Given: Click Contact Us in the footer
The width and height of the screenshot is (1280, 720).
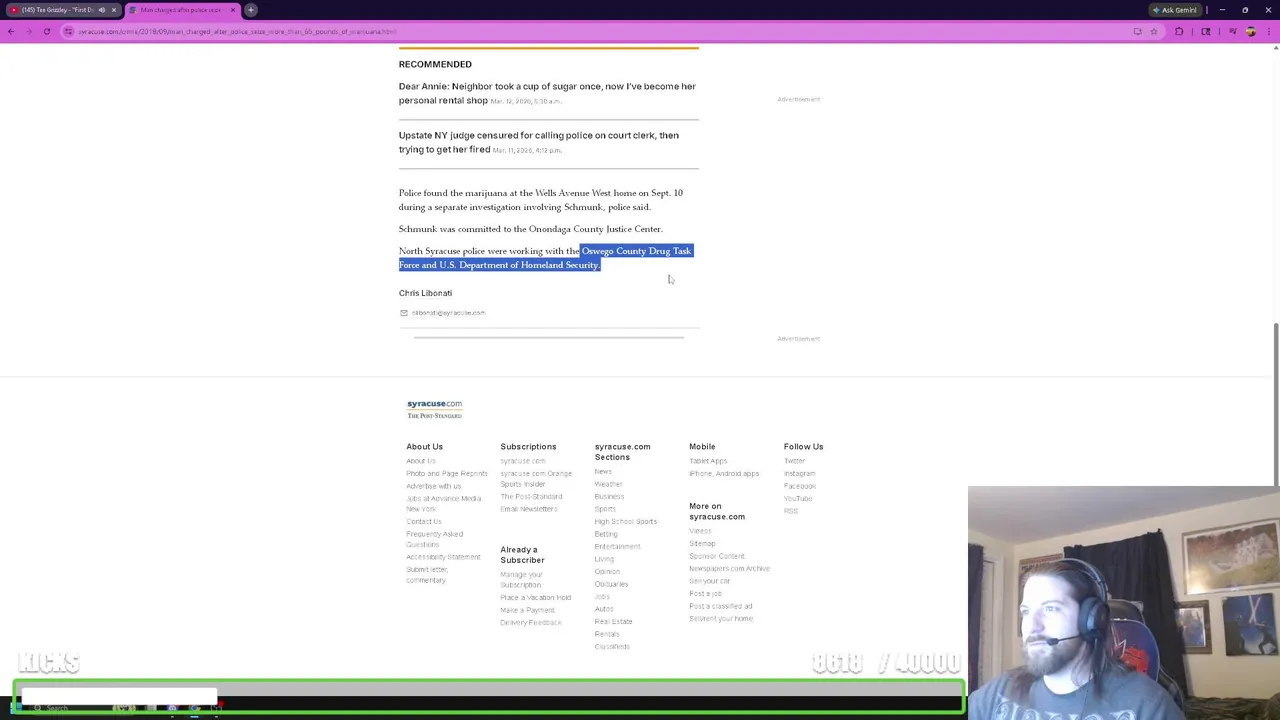Looking at the screenshot, I should [x=424, y=521].
